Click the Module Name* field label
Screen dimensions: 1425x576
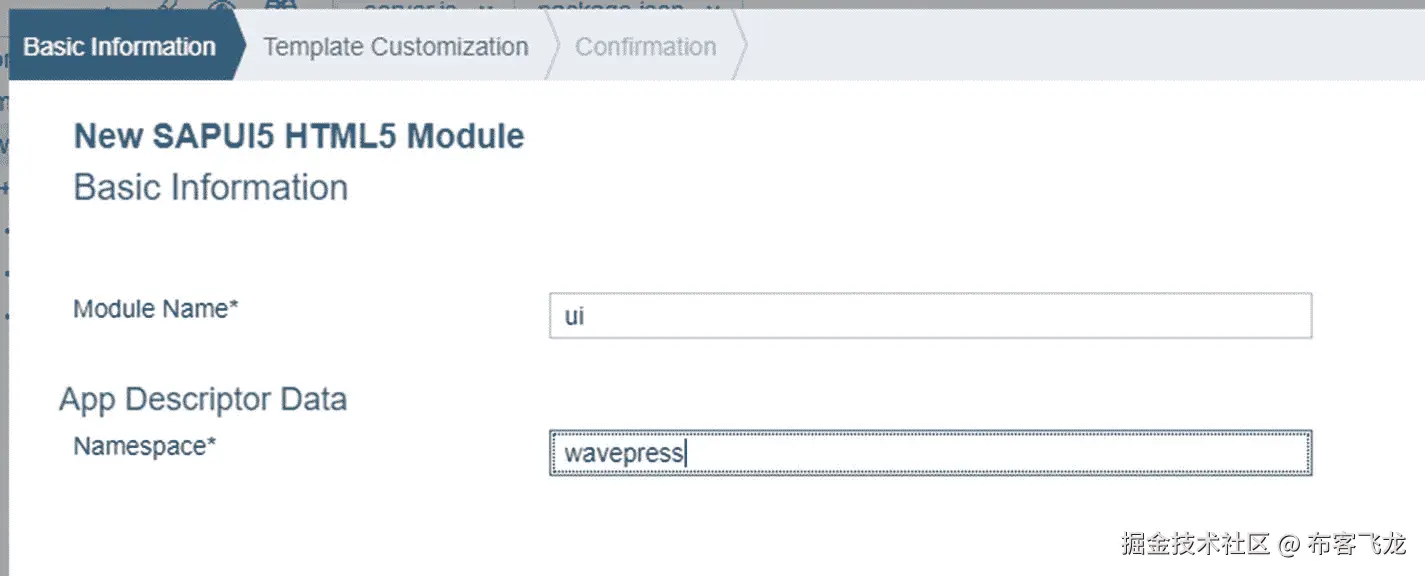coord(156,309)
